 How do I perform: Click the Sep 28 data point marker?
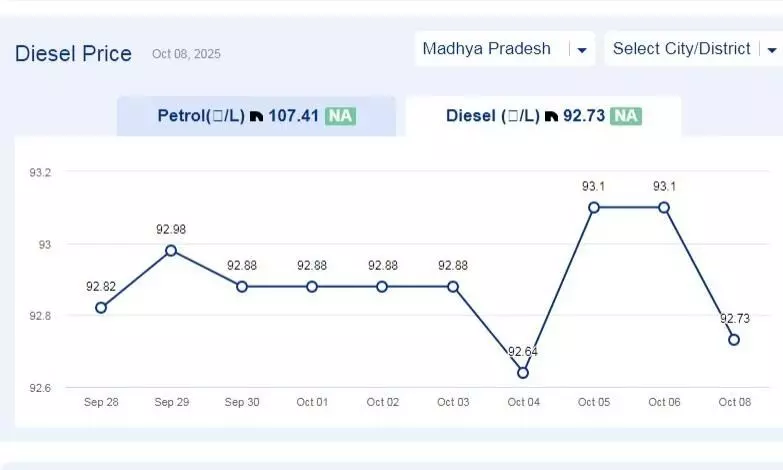click(101, 308)
